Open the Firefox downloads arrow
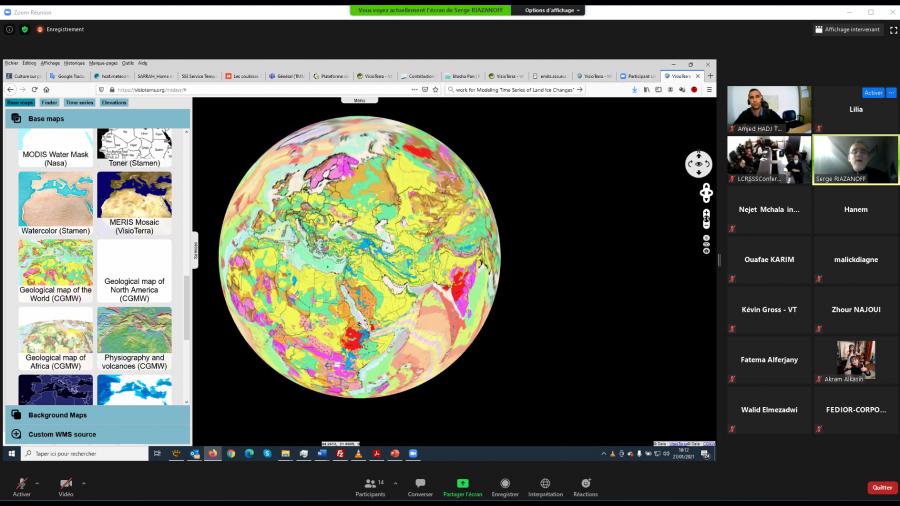This screenshot has width=900, height=506. tap(634, 89)
